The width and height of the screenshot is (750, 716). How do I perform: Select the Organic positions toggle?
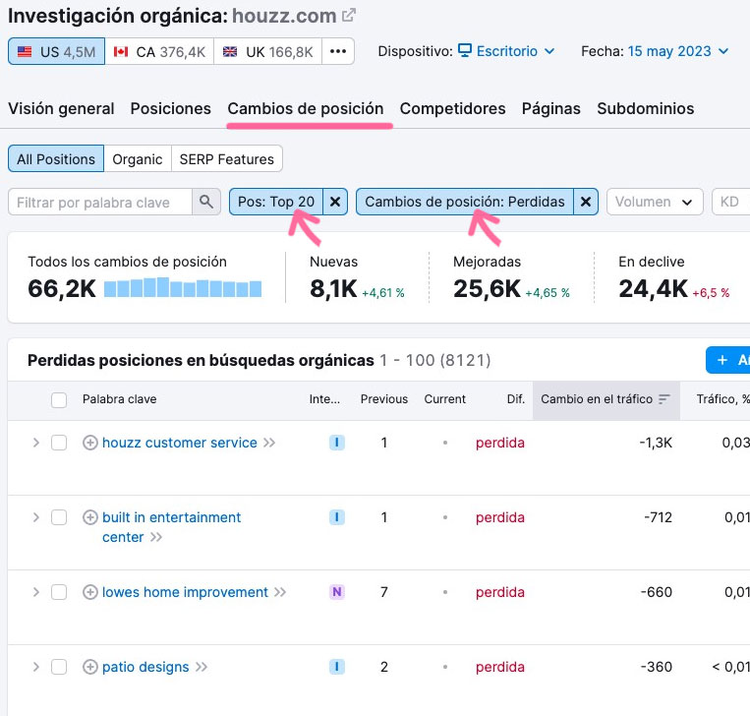click(137, 159)
